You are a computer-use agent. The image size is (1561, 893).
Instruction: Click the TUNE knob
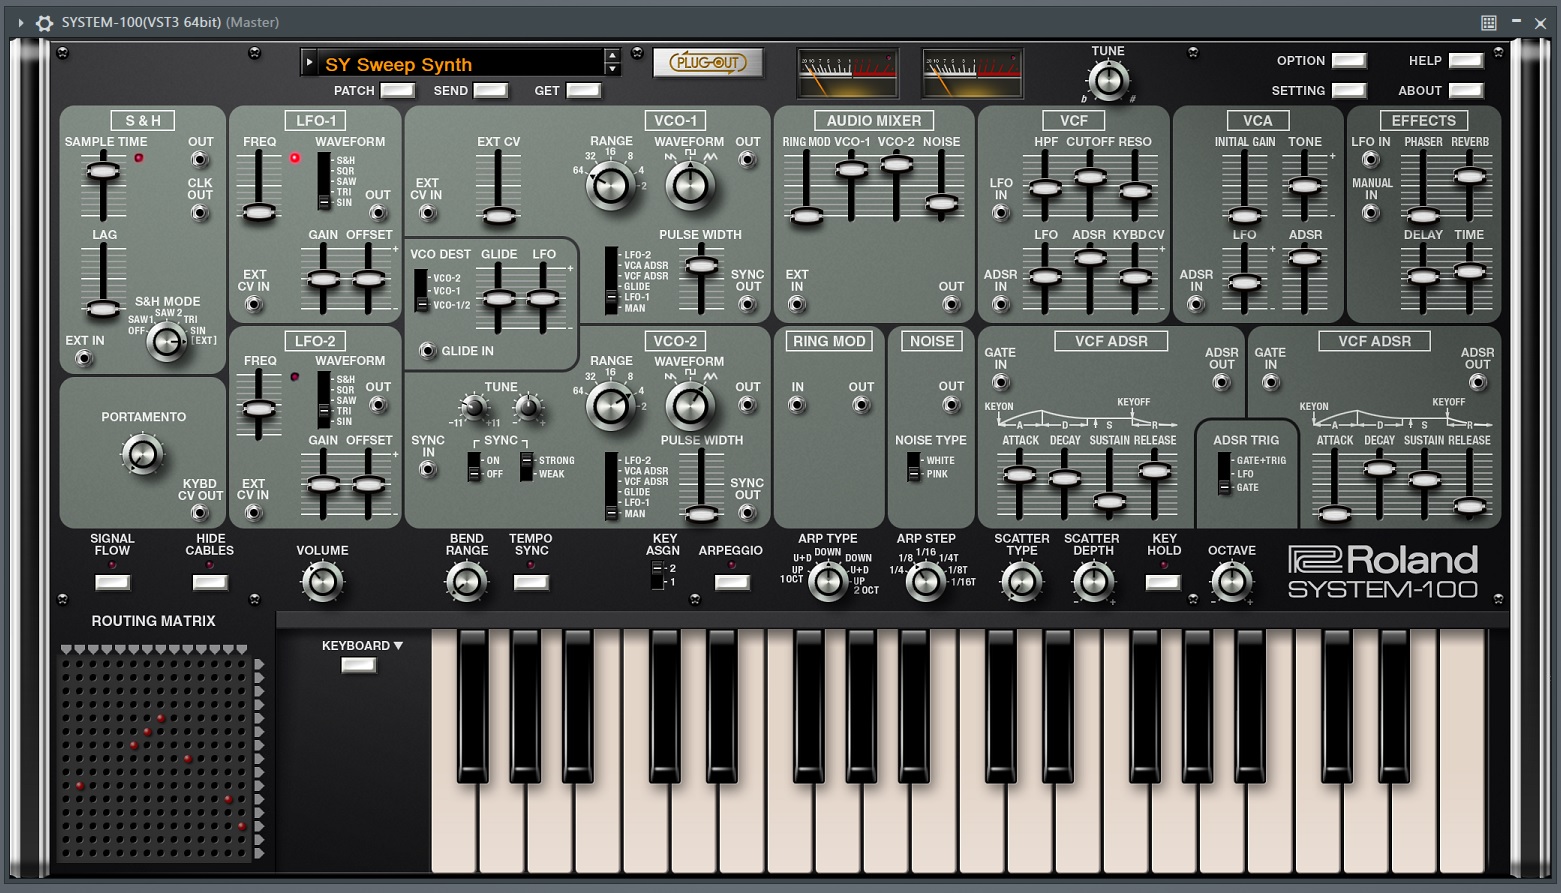(x=1108, y=80)
